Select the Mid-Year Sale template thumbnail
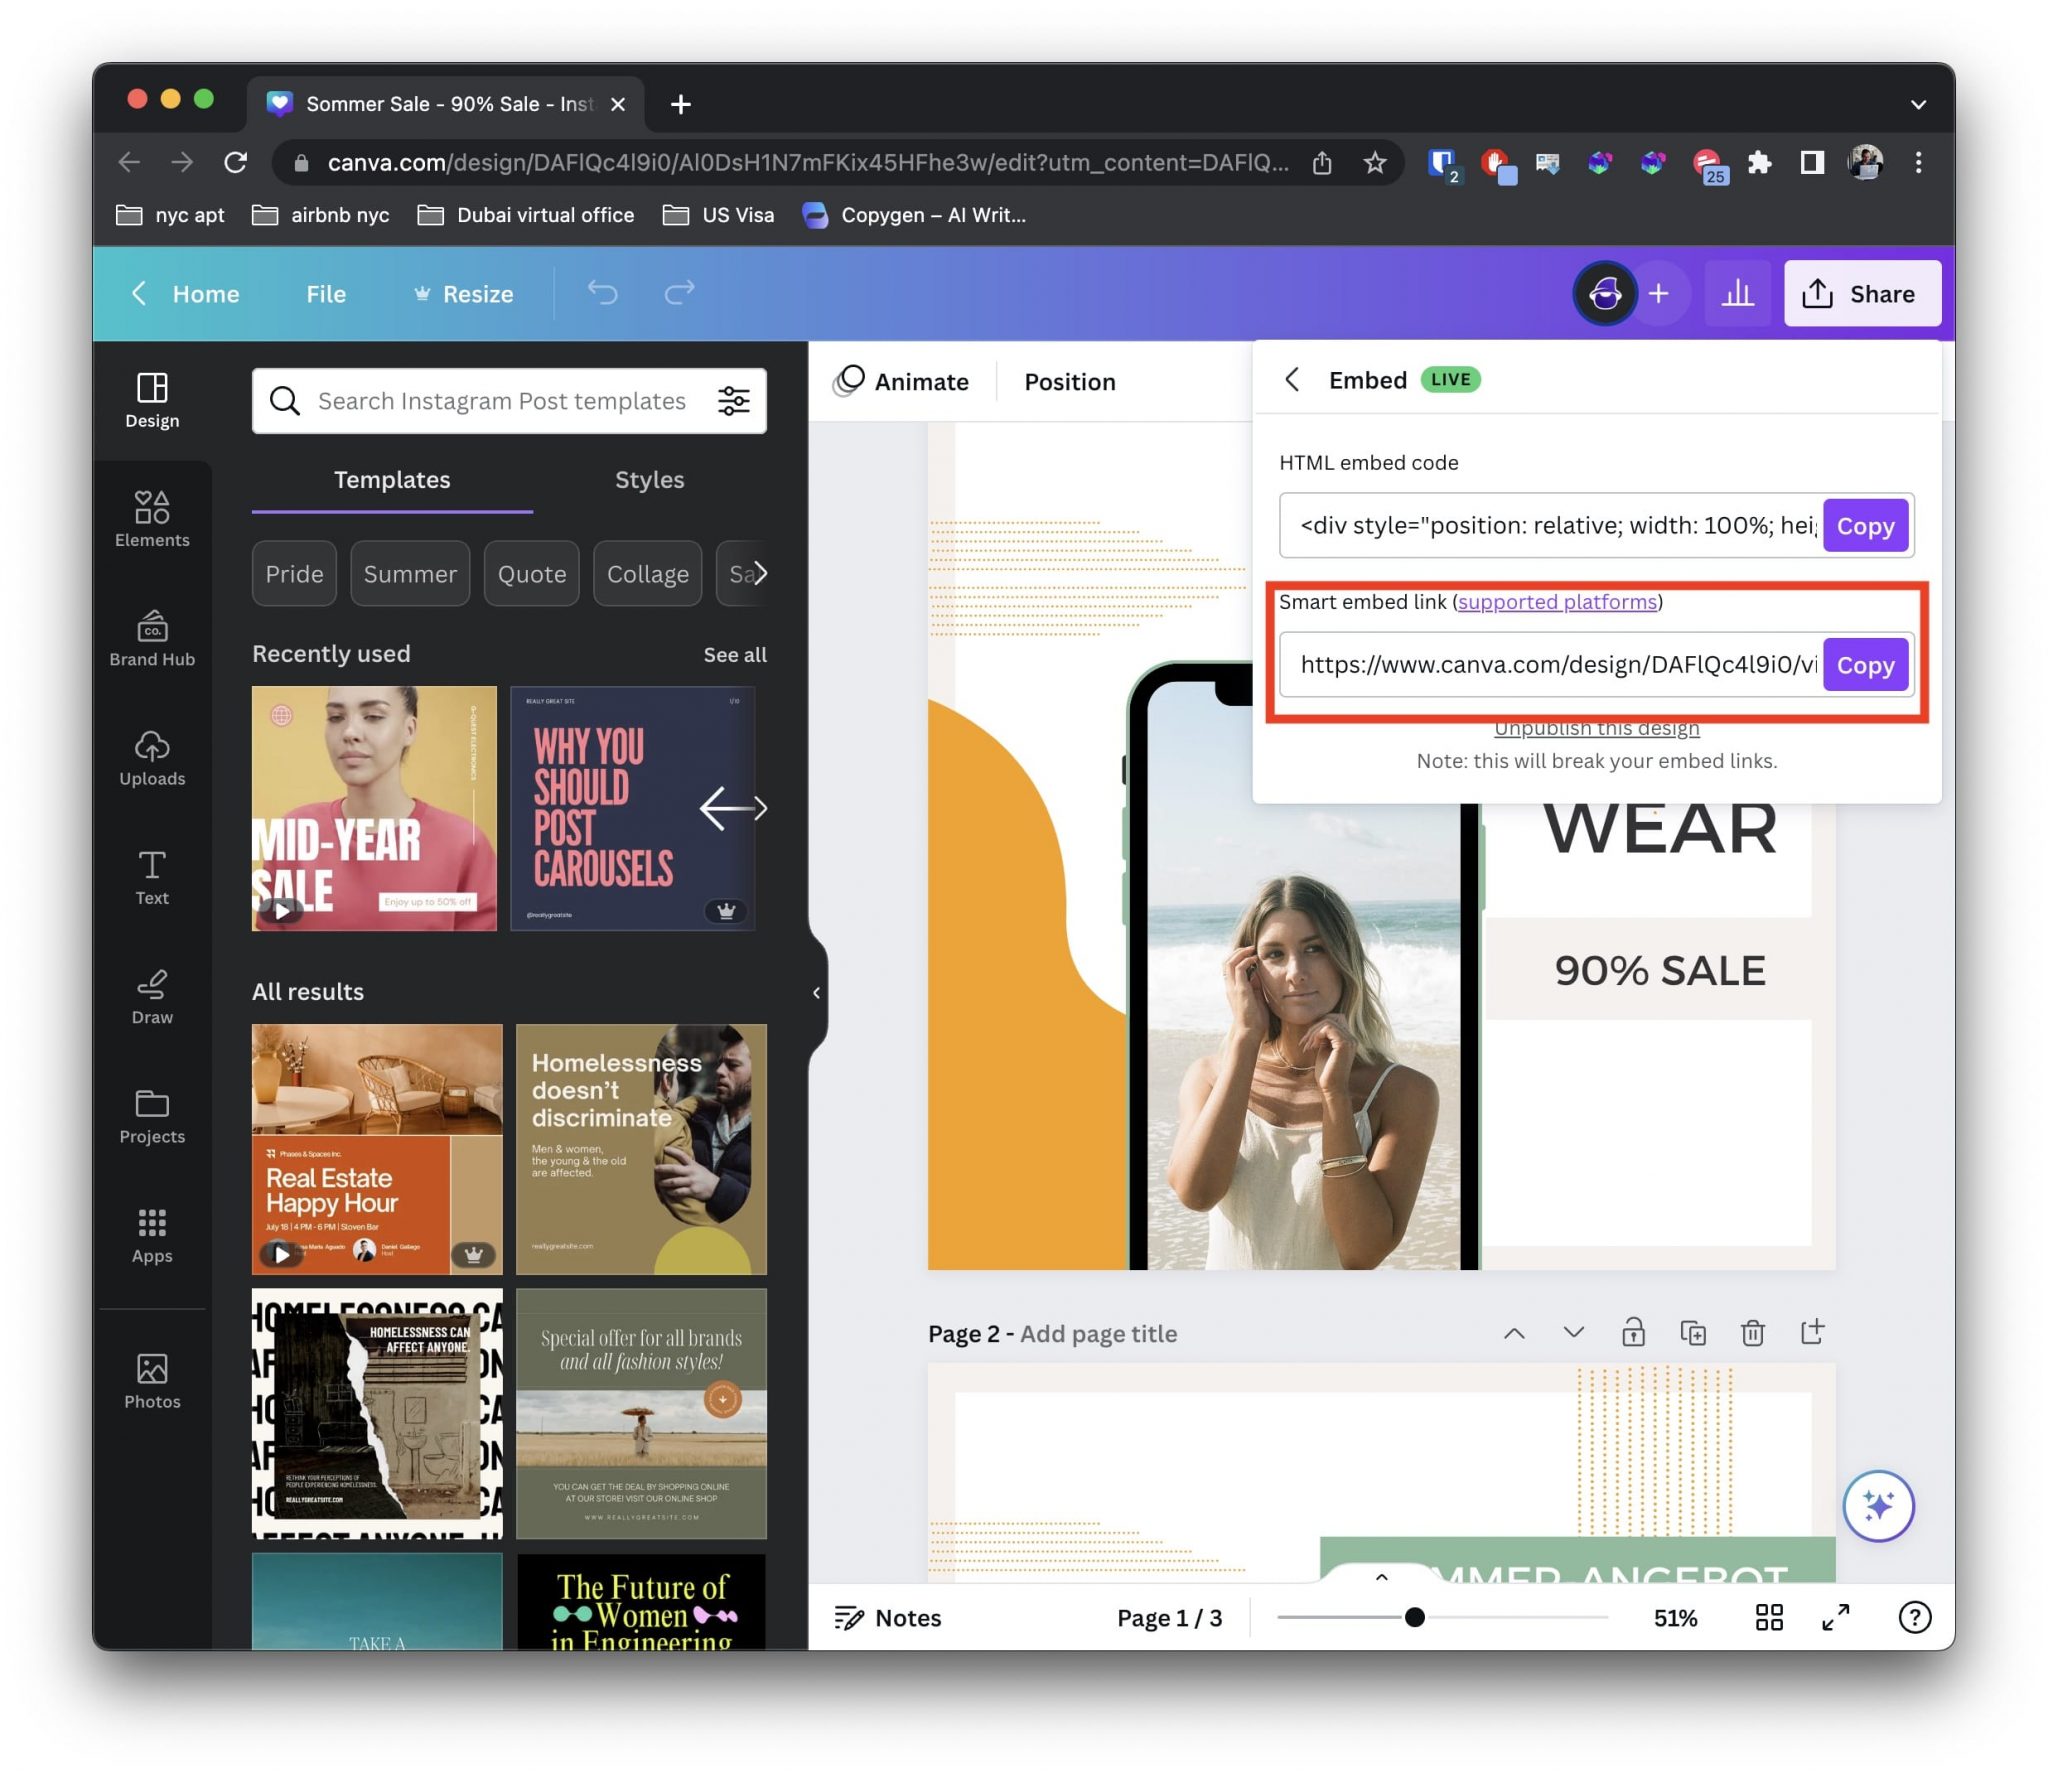 (374, 808)
